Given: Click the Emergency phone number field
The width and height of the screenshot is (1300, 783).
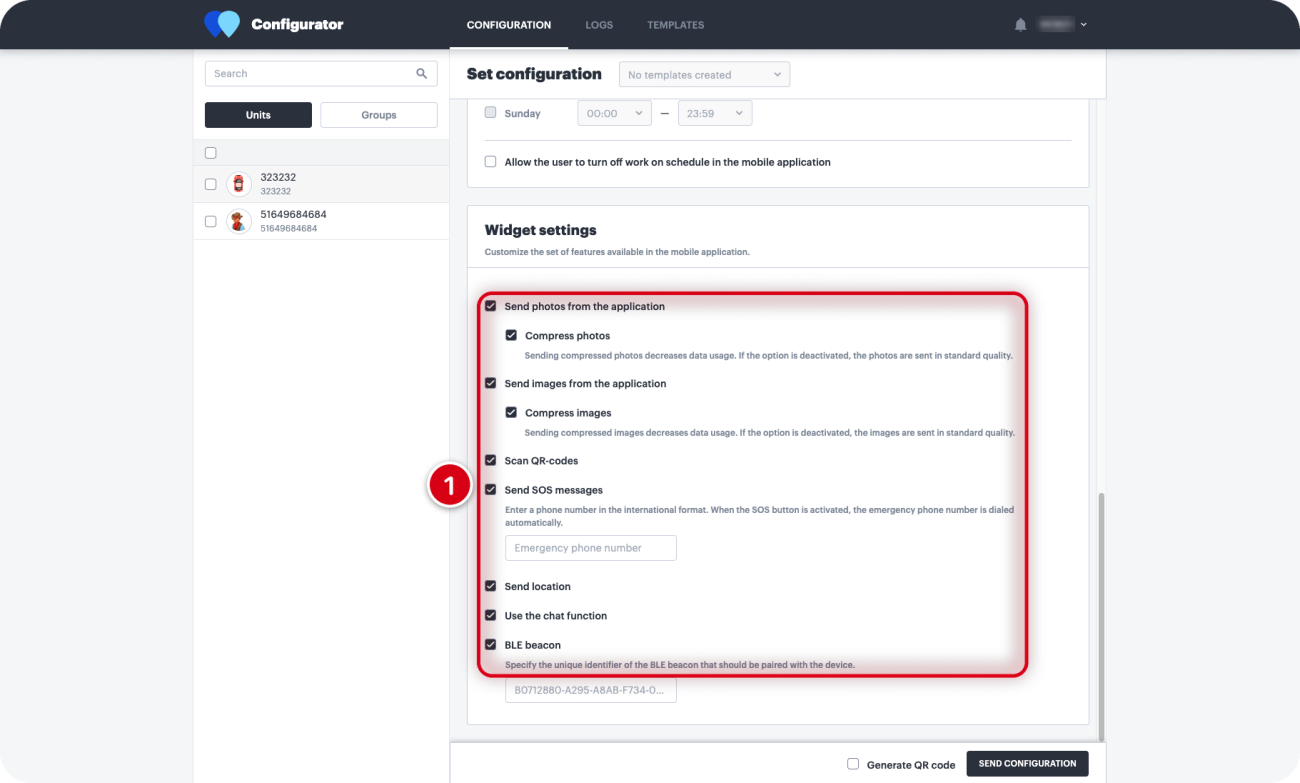Looking at the screenshot, I should [591, 548].
